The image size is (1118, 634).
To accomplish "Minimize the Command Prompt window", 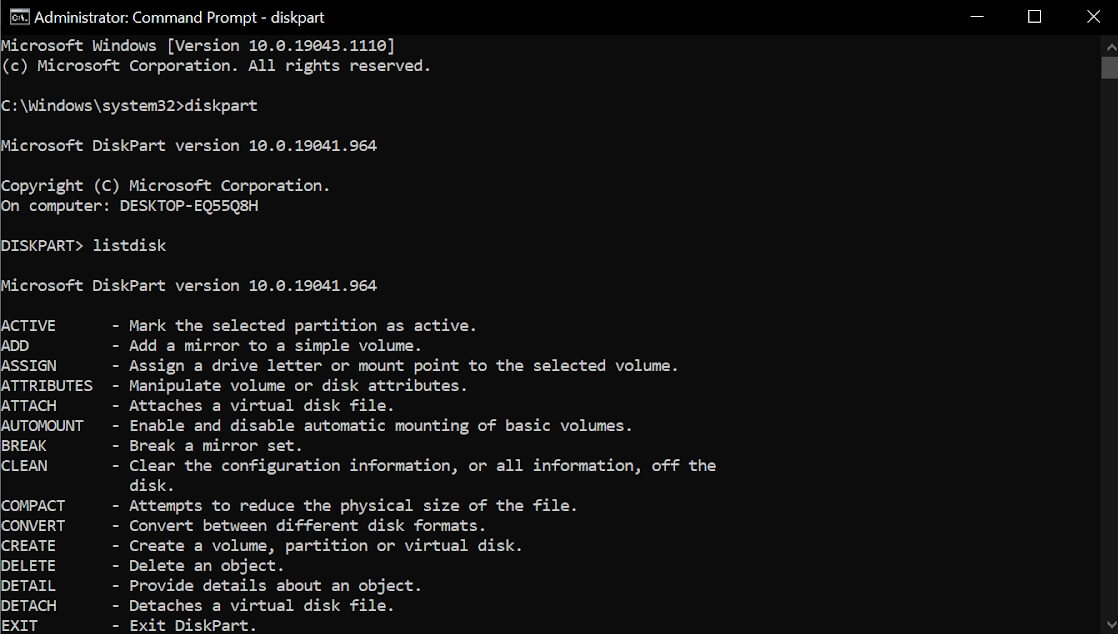I will 977,17.
